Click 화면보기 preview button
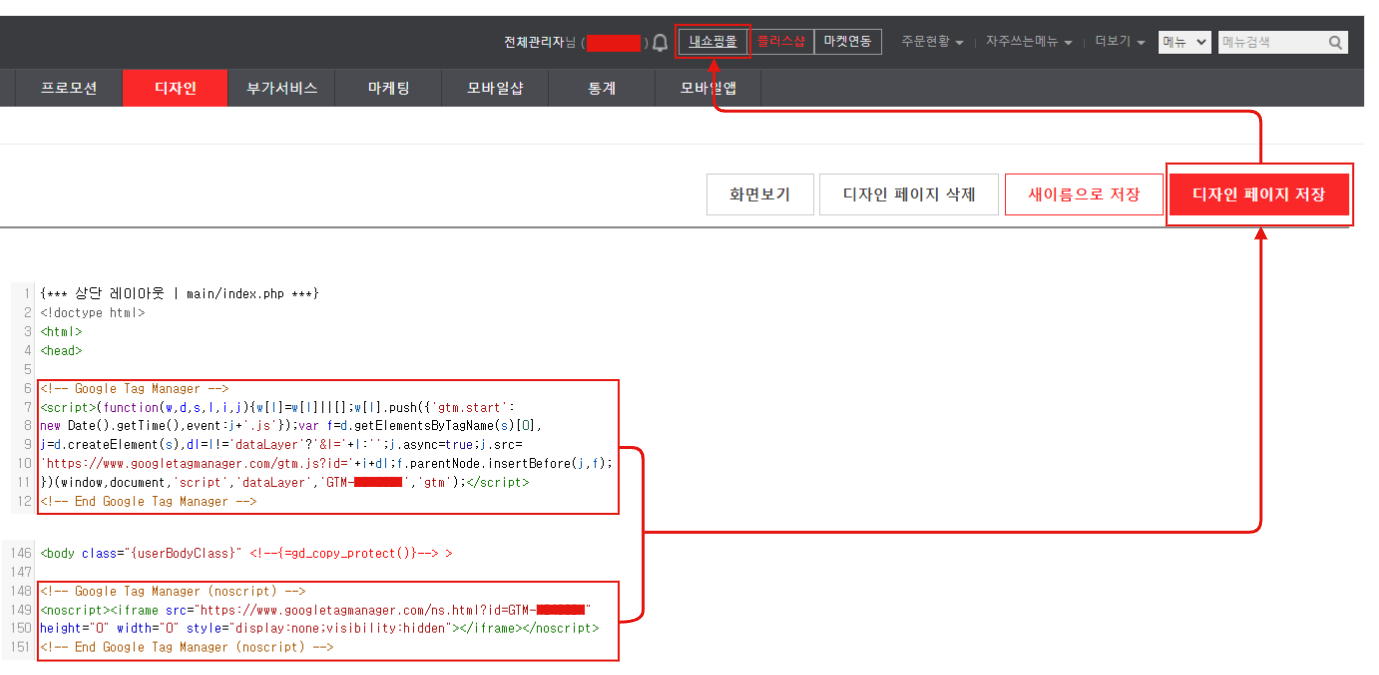Viewport: 1379px width, 675px height. click(759, 194)
